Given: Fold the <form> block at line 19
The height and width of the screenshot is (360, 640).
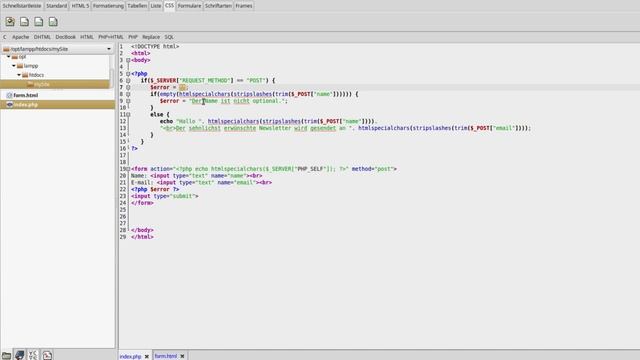Looking at the screenshot, I should pyautogui.click(x=128, y=169).
